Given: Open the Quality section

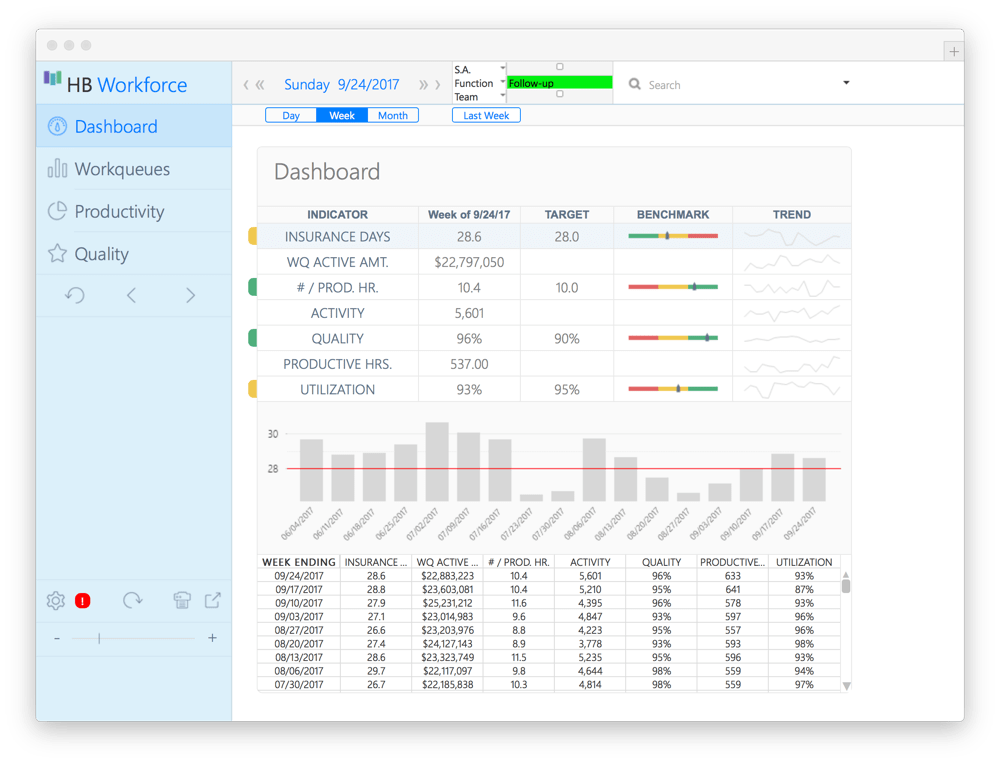Looking at the screenshot, I should point(134,254).
